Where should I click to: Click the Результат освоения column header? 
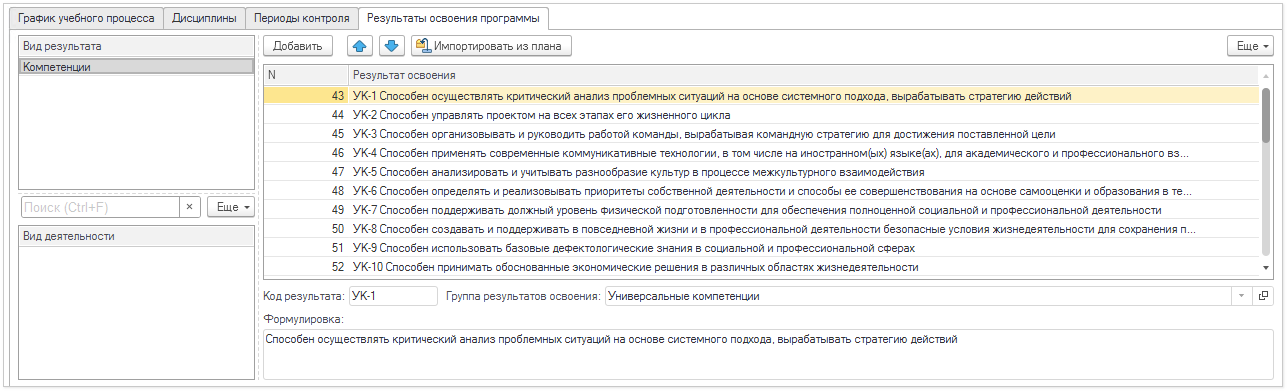click(x=802, y=75)
